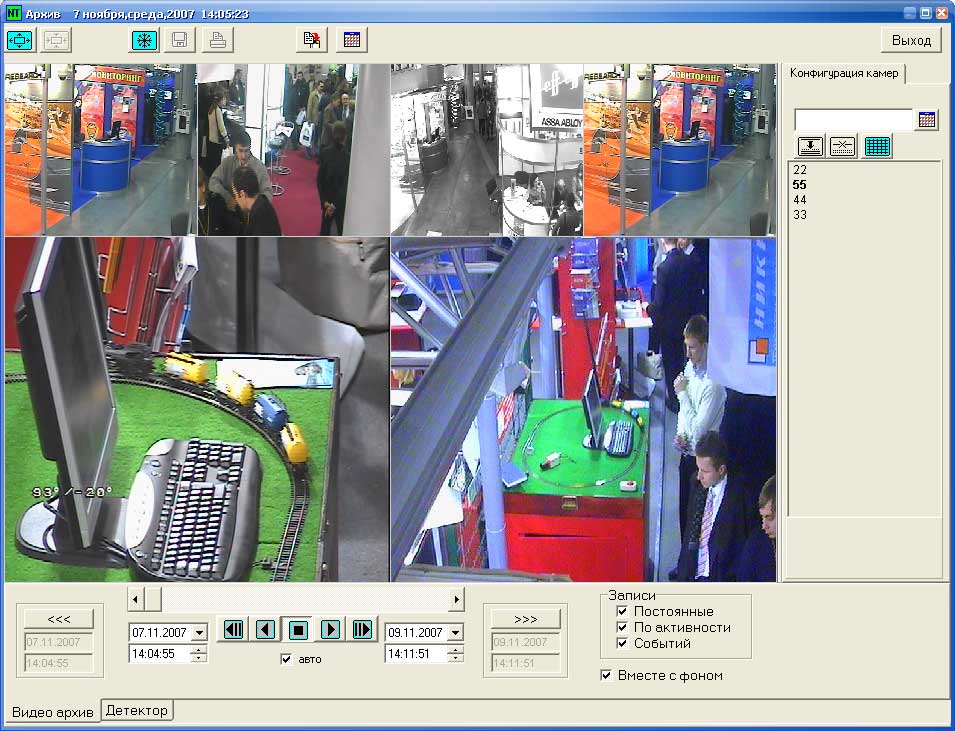Click the document export icon in toolbar
This screenshot has width=955, height=731.
point(313,40)
